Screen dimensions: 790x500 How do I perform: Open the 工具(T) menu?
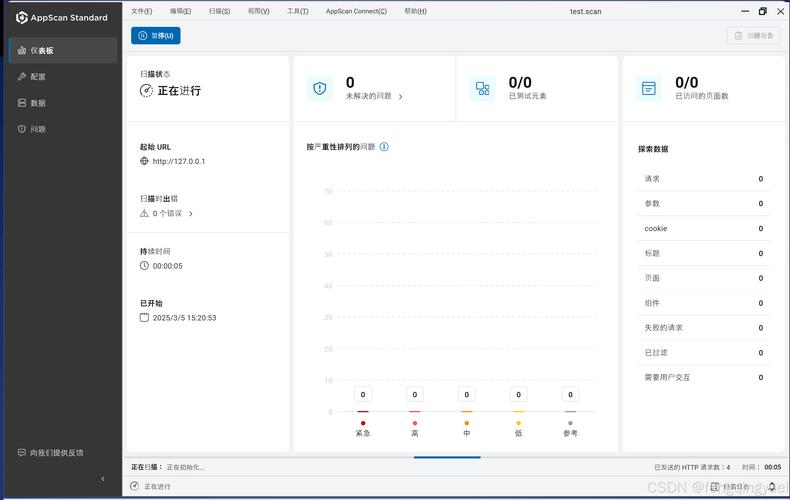[x=298, y=11]
